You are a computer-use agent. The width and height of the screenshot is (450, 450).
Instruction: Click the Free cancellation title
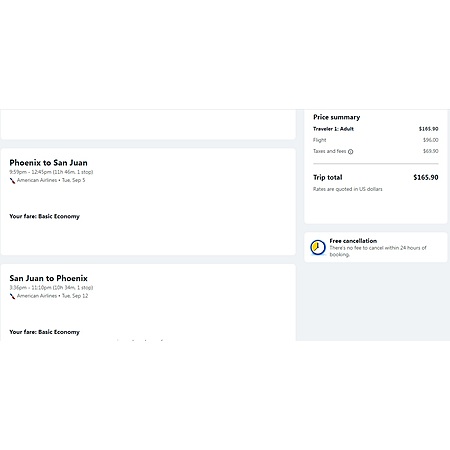coord(353,241)
